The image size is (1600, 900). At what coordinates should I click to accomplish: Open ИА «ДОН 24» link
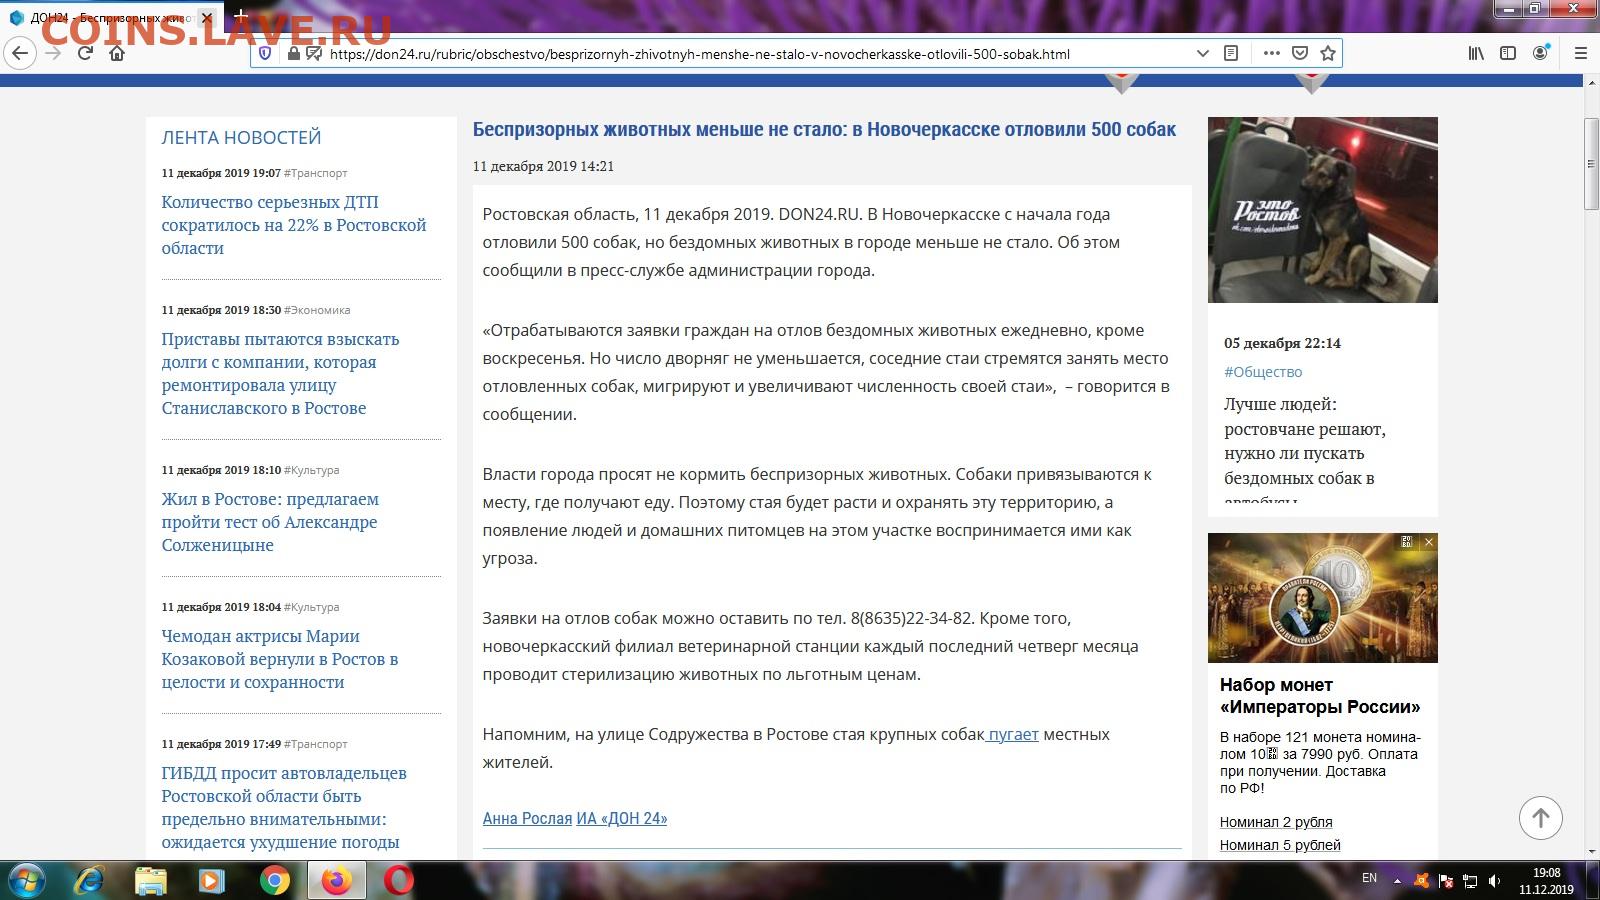coord(622,818)
